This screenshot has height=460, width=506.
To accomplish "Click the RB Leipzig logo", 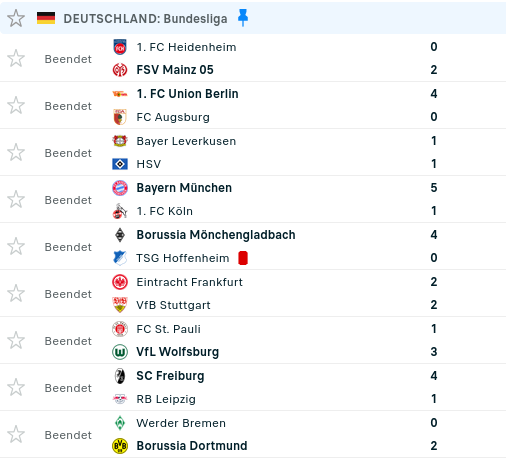I will point(120,399).
